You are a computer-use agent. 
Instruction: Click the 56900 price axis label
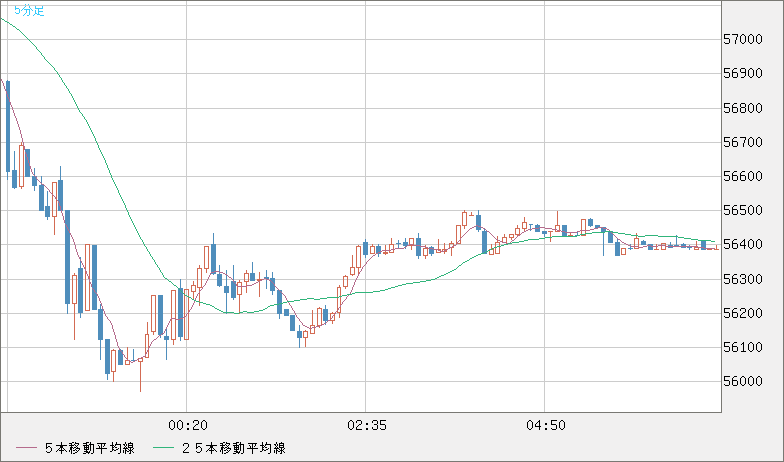point(743,74)
